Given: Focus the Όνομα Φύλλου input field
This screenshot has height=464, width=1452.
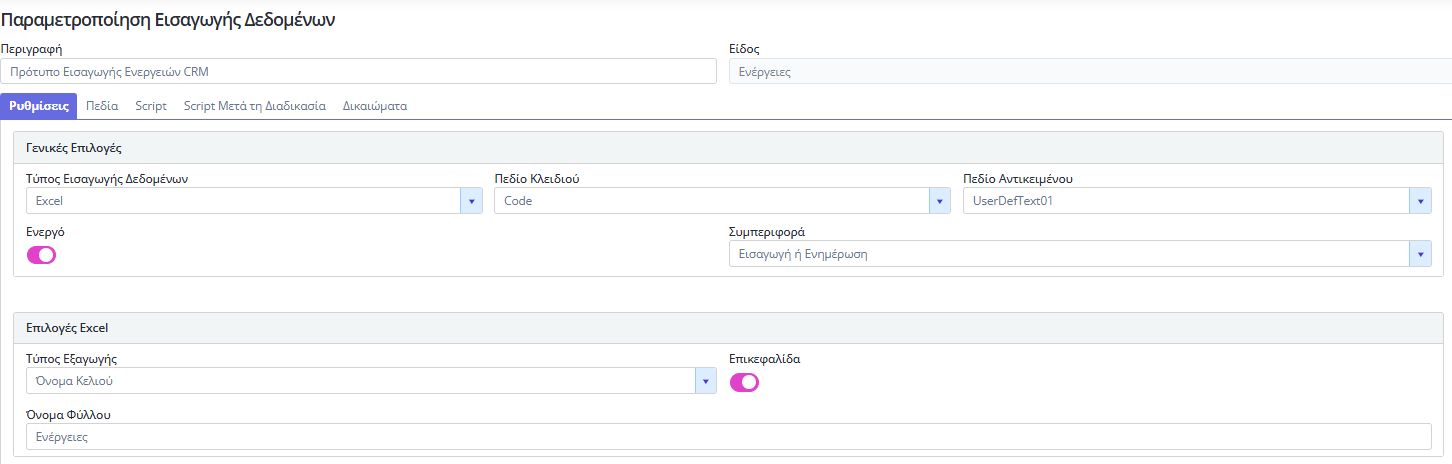Looking at the screenshot, I should (x=728, y=437).
